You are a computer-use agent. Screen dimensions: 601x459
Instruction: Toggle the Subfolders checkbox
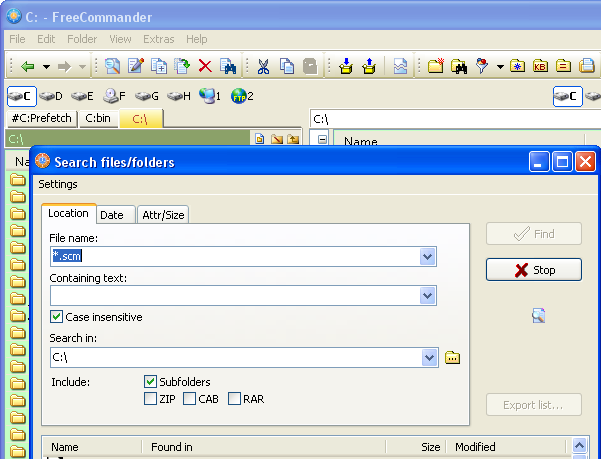pos(150,382)
